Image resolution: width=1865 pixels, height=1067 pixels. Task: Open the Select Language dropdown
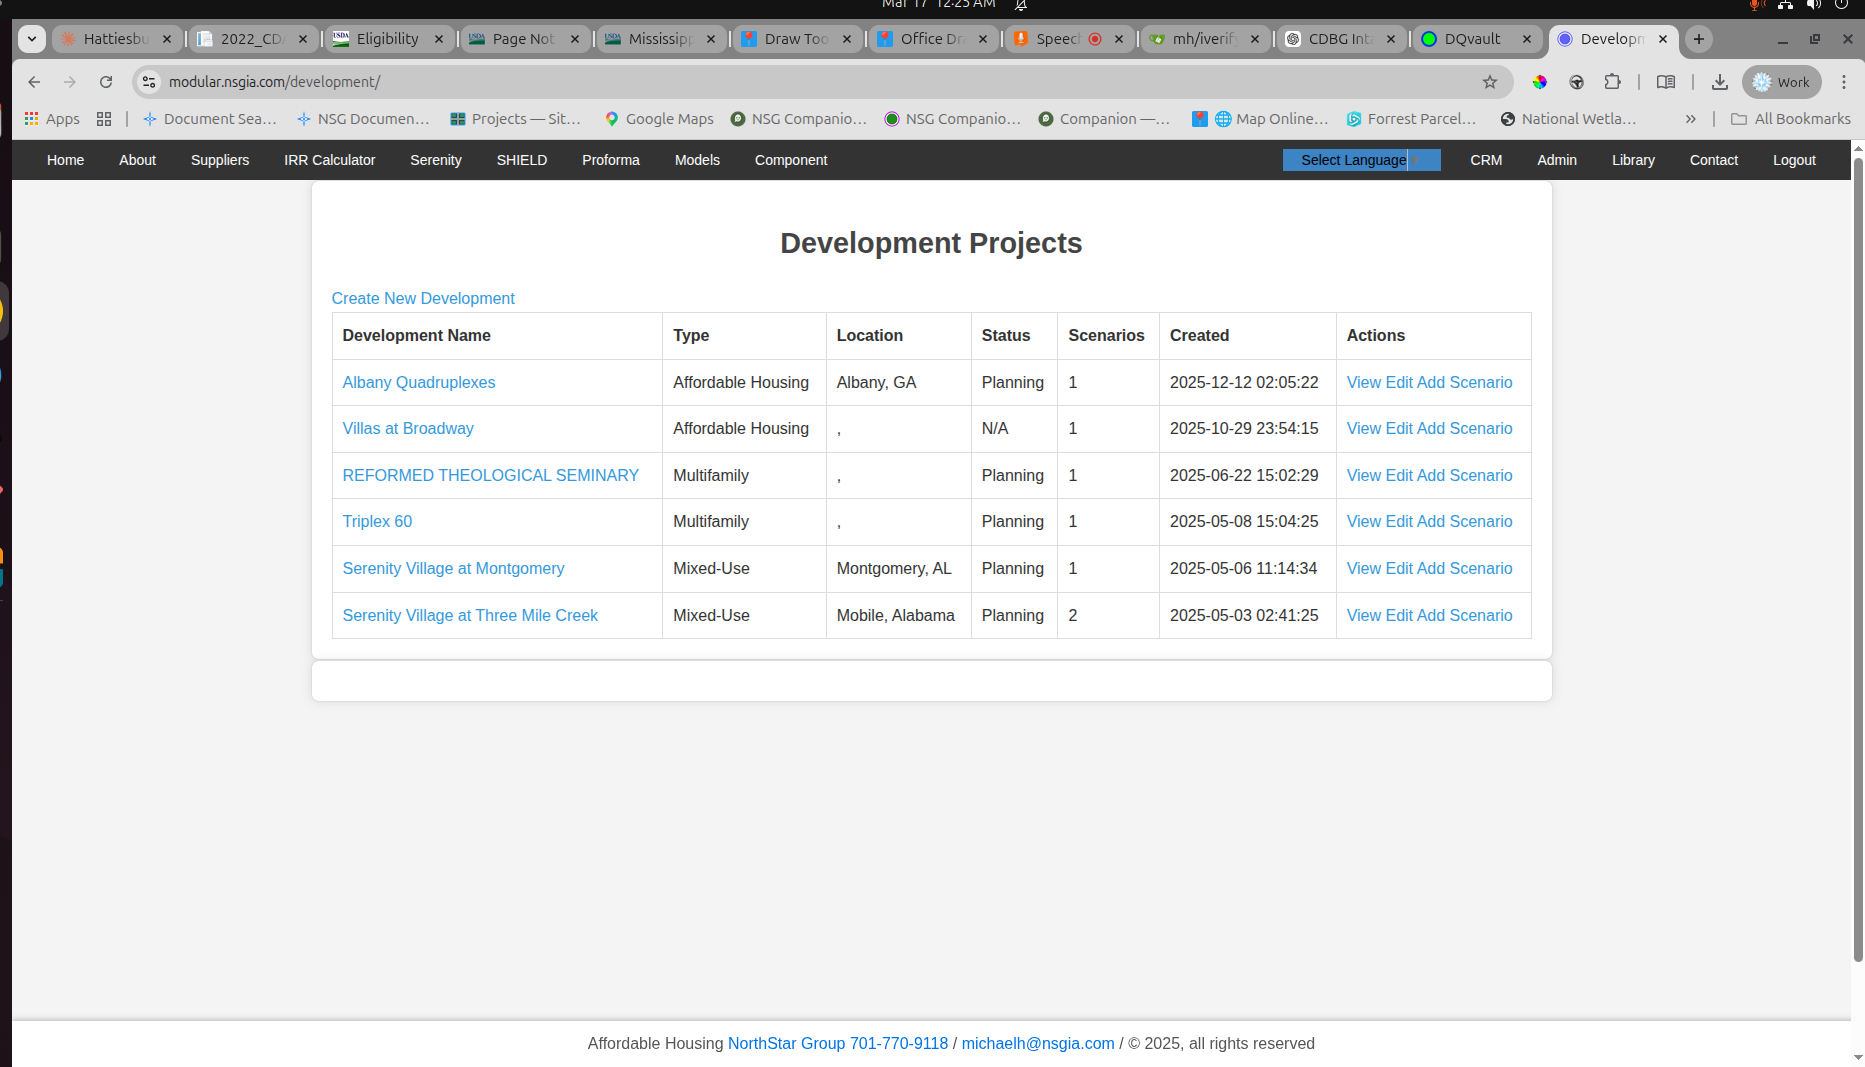pyautogui.click(x=1355, y=160)
